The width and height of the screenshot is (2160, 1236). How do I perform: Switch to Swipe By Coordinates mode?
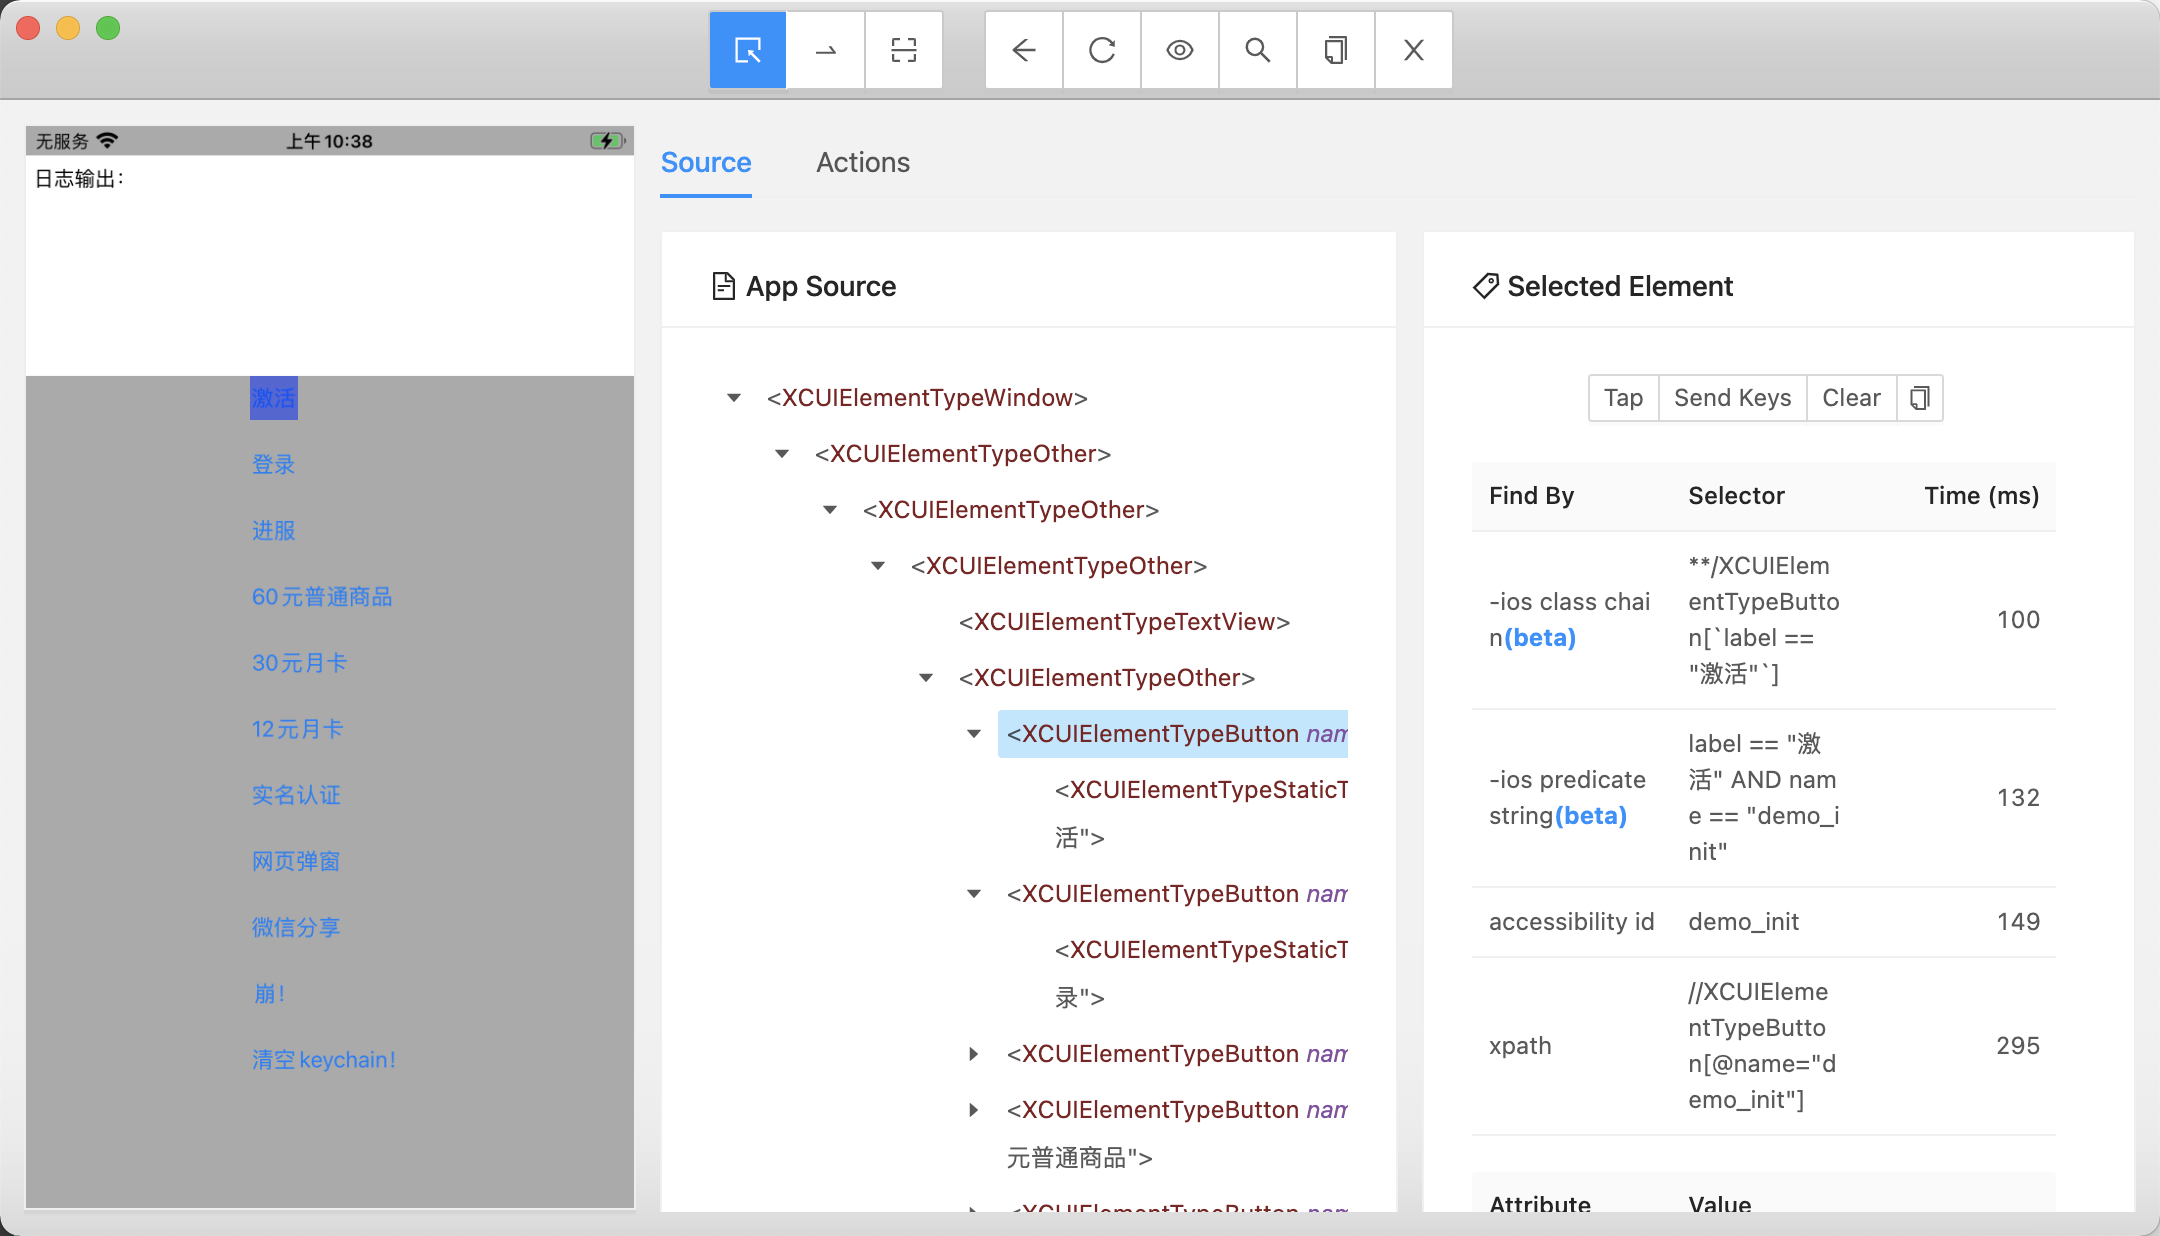(825, 50)
